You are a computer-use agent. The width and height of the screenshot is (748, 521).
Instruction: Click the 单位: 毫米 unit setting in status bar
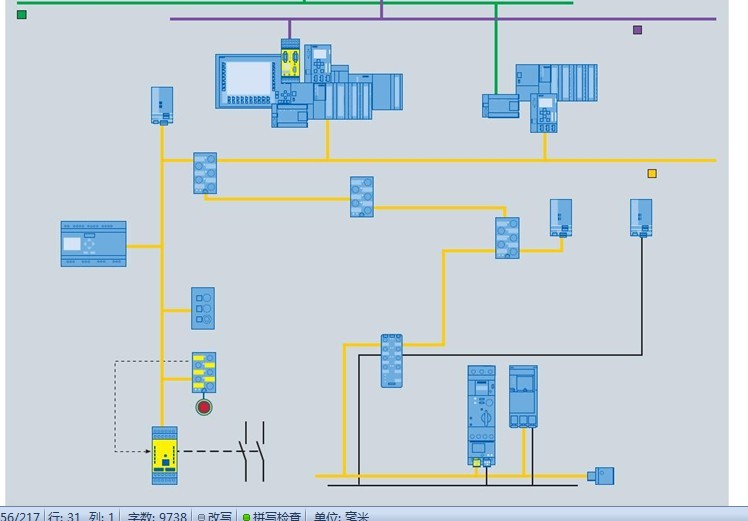(341, 515)
